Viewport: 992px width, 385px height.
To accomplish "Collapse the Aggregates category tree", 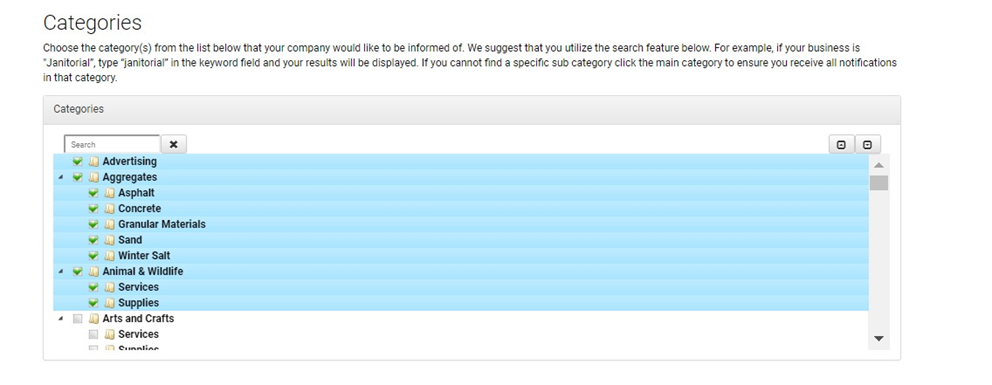I will coord(61,178).
